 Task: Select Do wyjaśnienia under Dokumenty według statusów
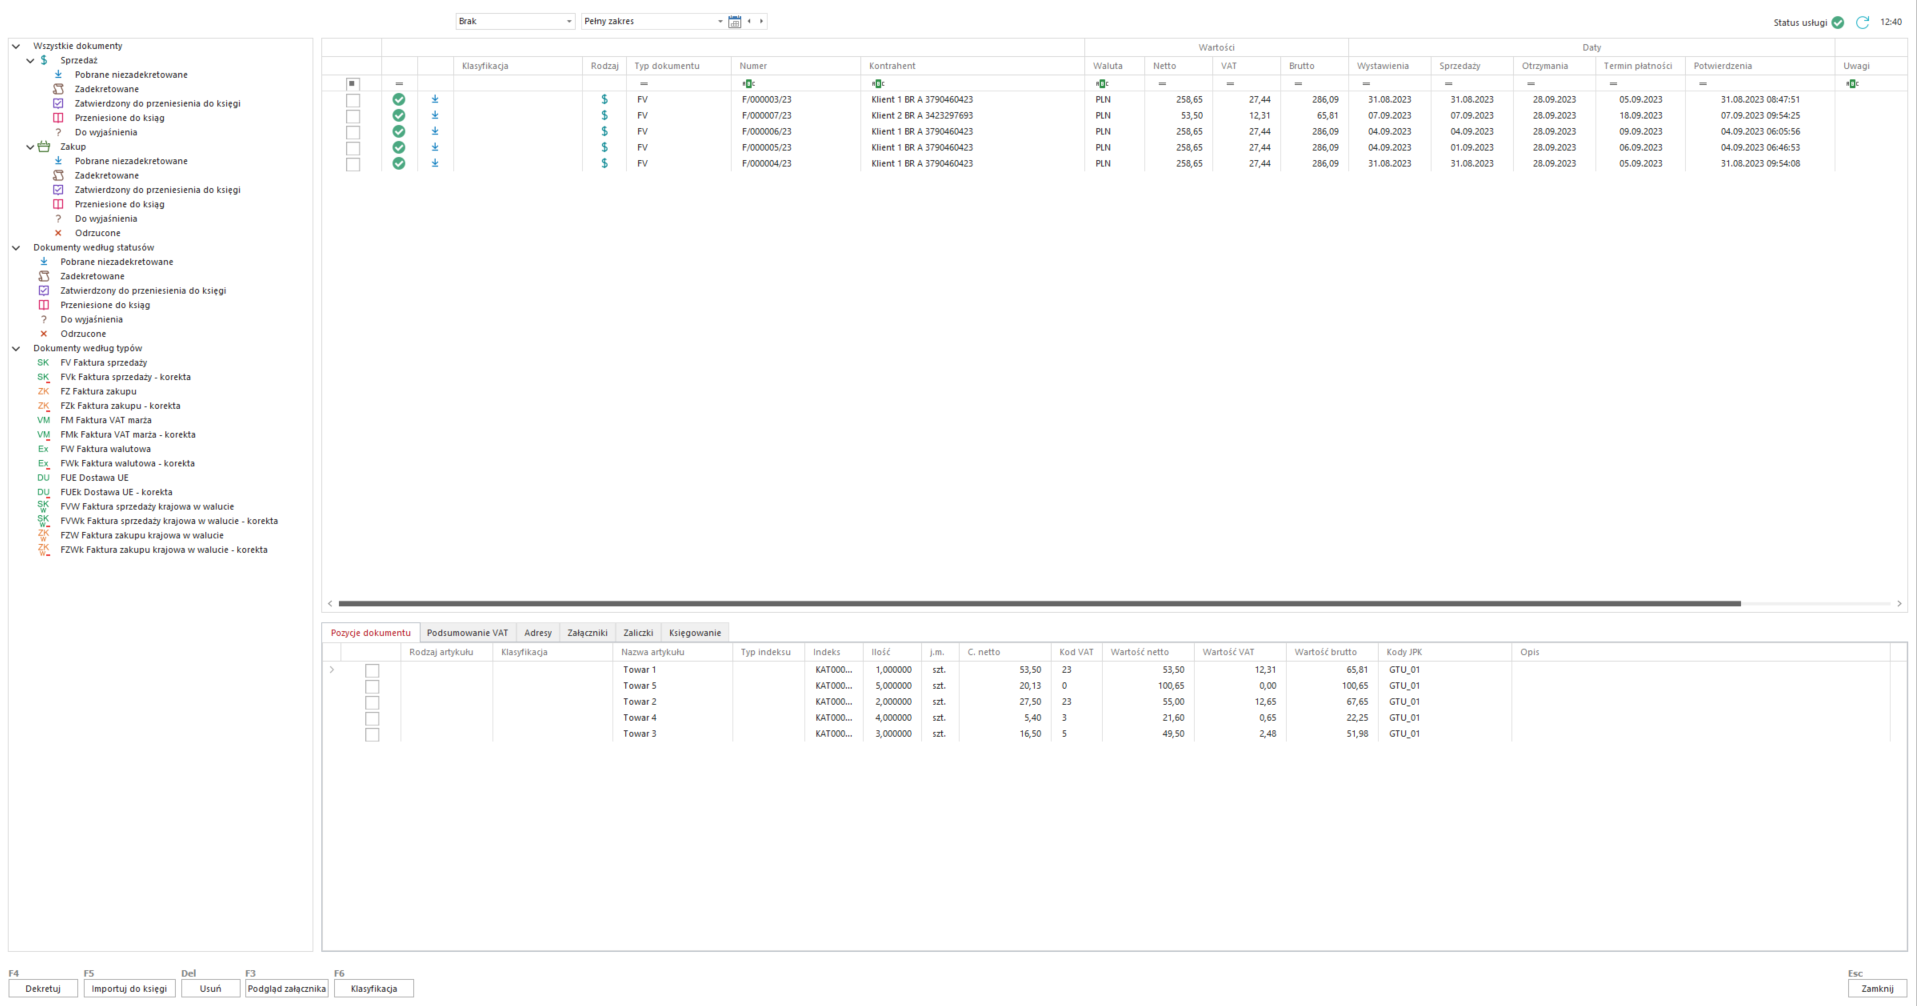tap(91, 320)
